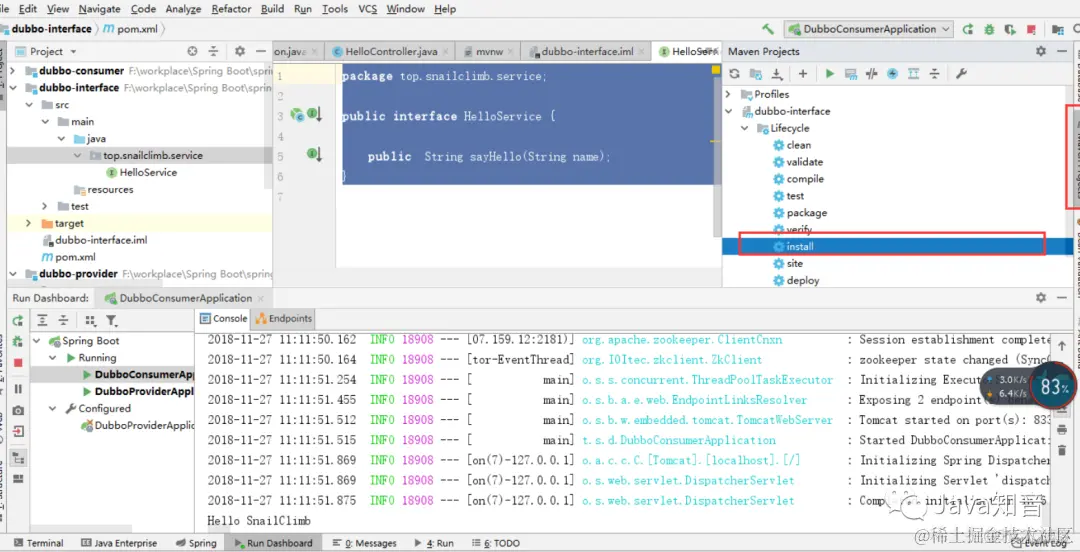This screenshot has width=1080, height=552.
Task: Open Run Dashboard filter funnel
Action: pos(112,320)
